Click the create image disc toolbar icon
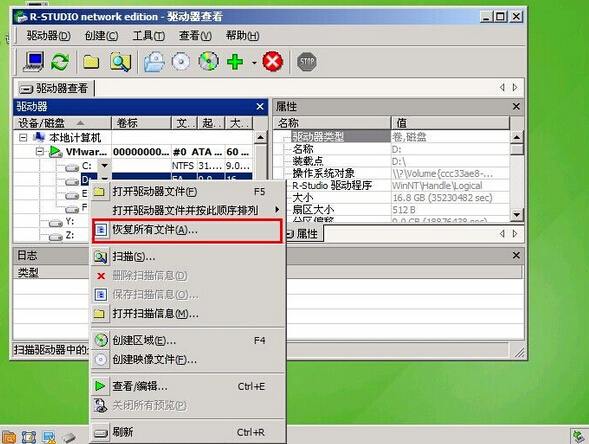 point(181,62)
